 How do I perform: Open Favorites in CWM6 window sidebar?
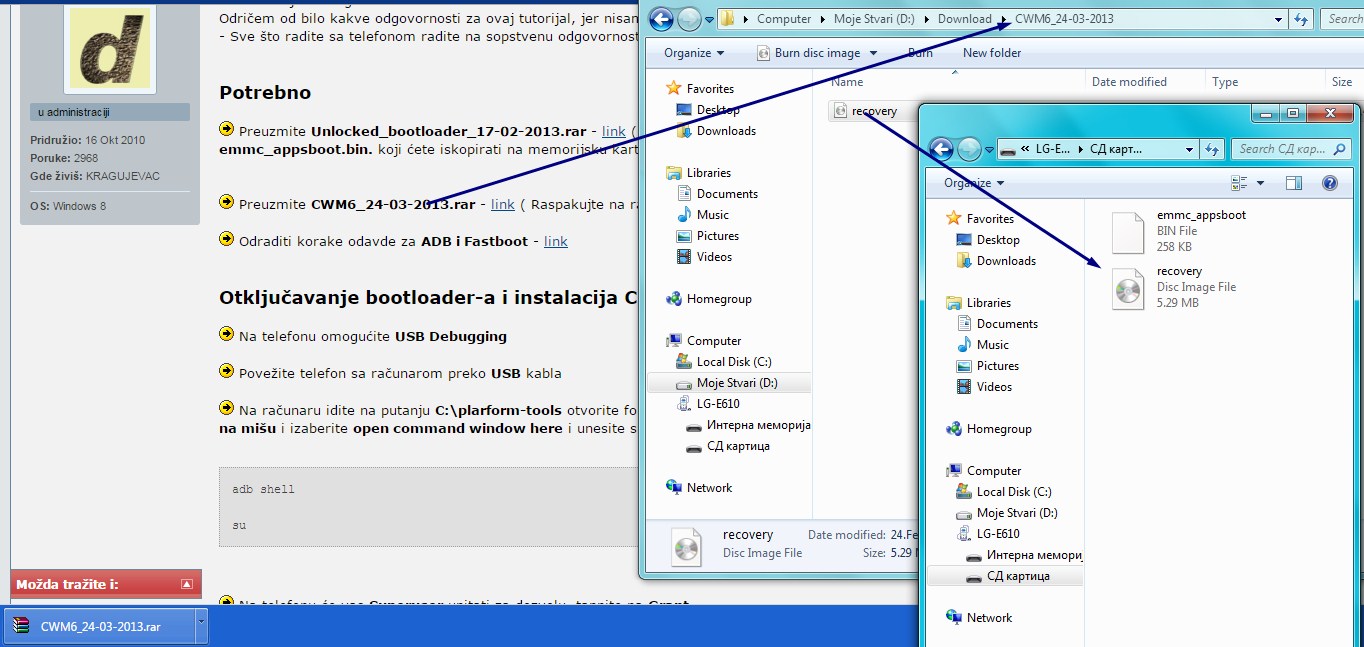coord(709,89)
